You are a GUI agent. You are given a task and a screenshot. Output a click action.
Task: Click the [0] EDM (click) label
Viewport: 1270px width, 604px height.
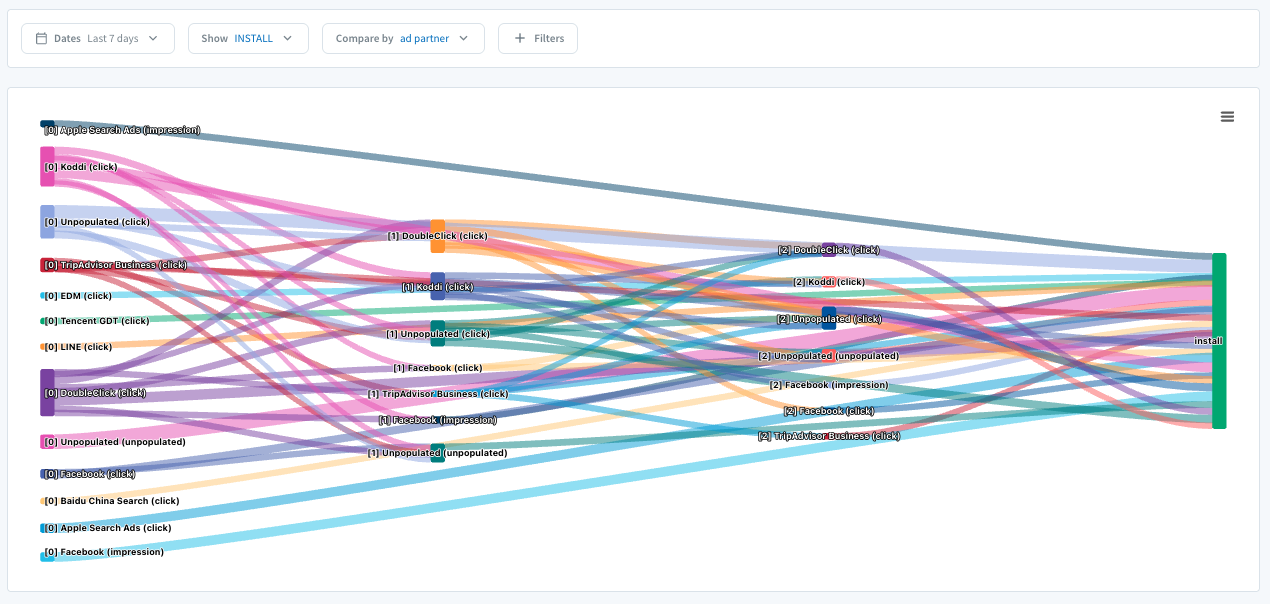[78, 296]
